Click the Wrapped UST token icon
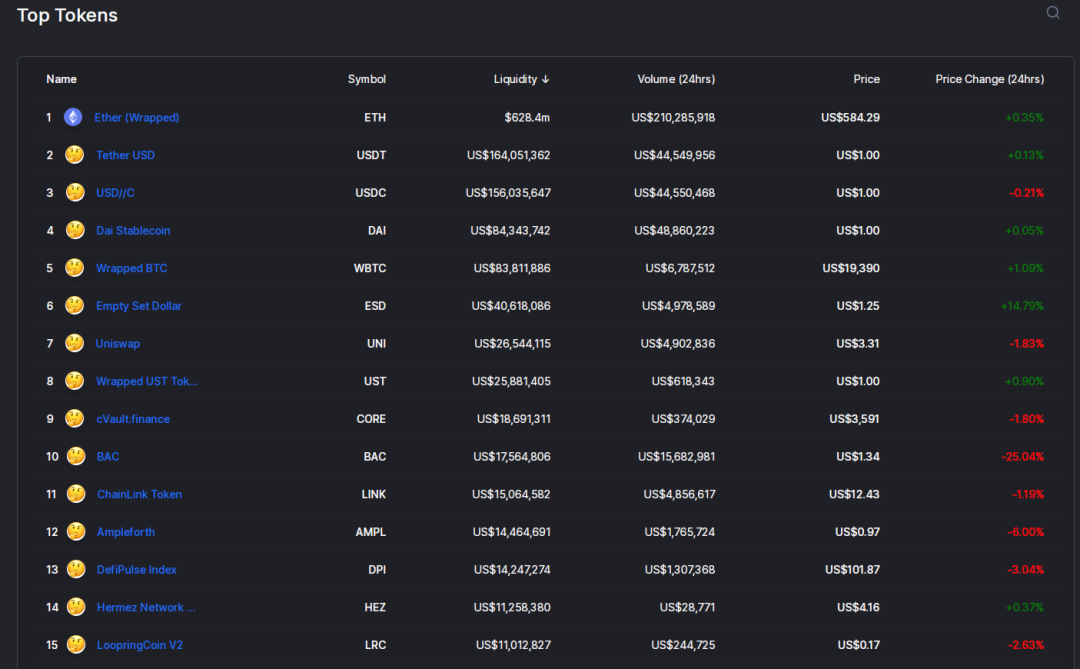The image size is (1080, 669). pos(74,381)
